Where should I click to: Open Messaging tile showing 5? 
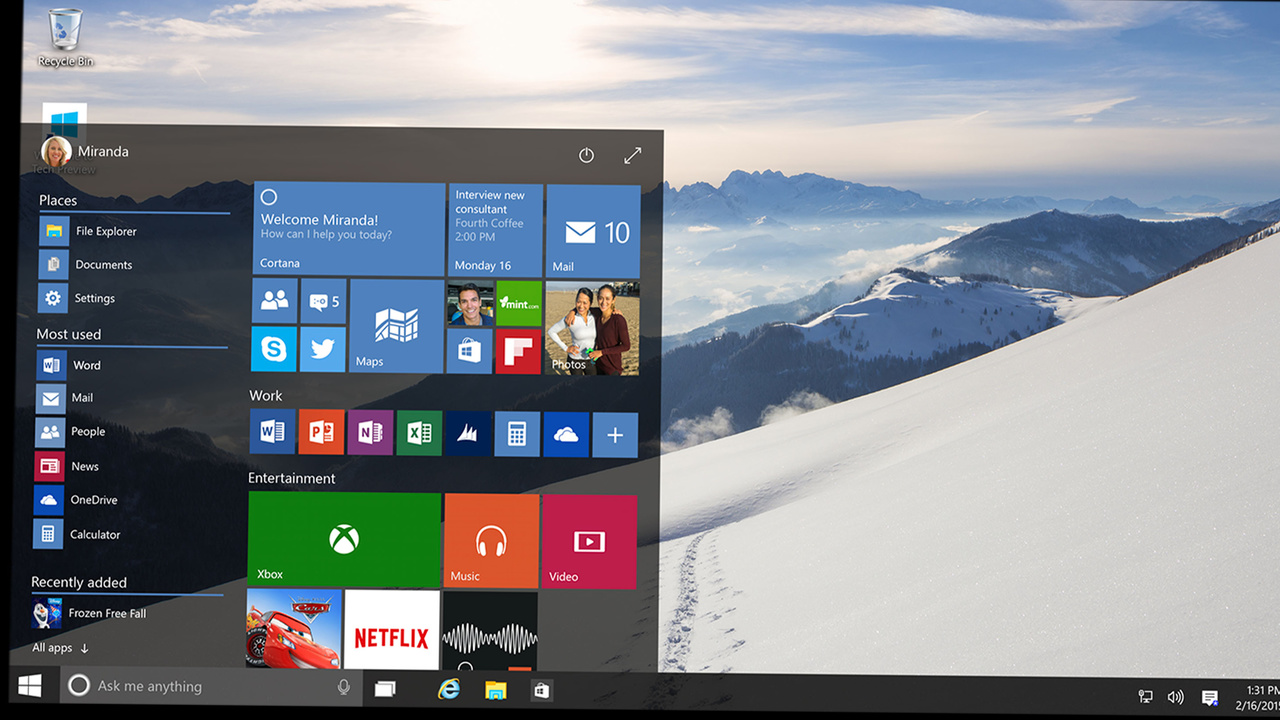(323, 301)
